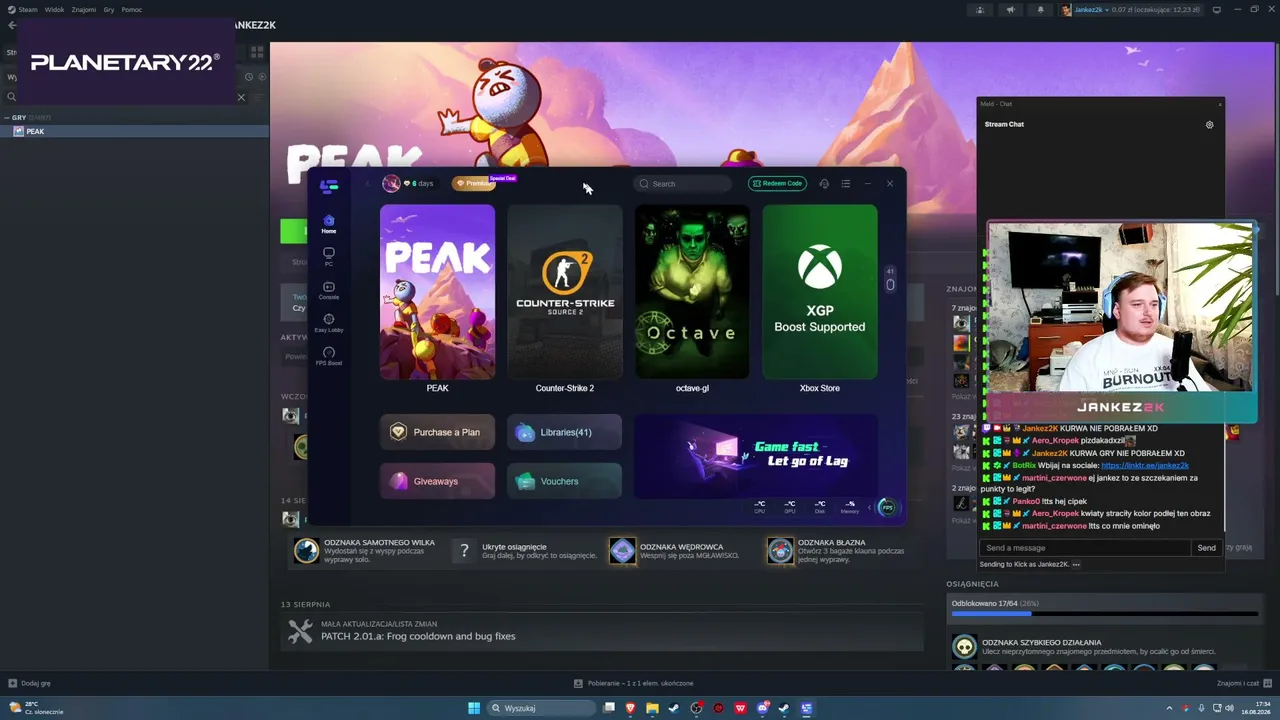Screen dimensions: 1280x720
Task: Close the Steam library search filter
Action: point(241,97)
